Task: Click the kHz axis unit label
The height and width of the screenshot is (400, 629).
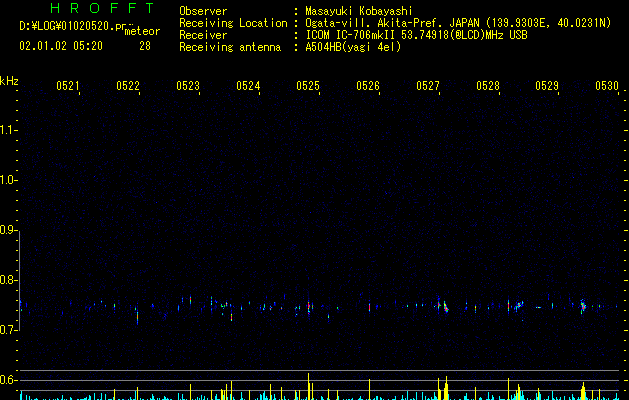Action: point(9,81)
